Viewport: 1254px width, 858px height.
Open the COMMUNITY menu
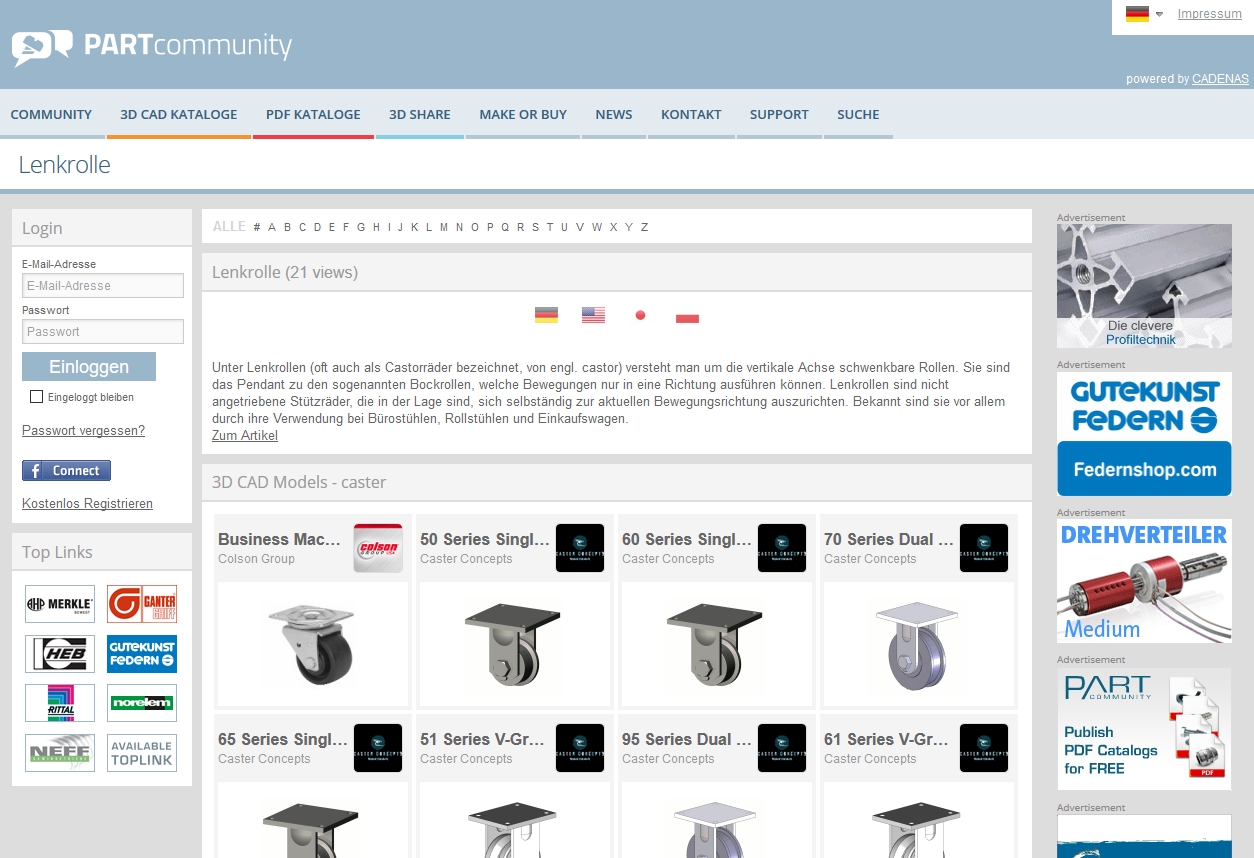point(51,114)
